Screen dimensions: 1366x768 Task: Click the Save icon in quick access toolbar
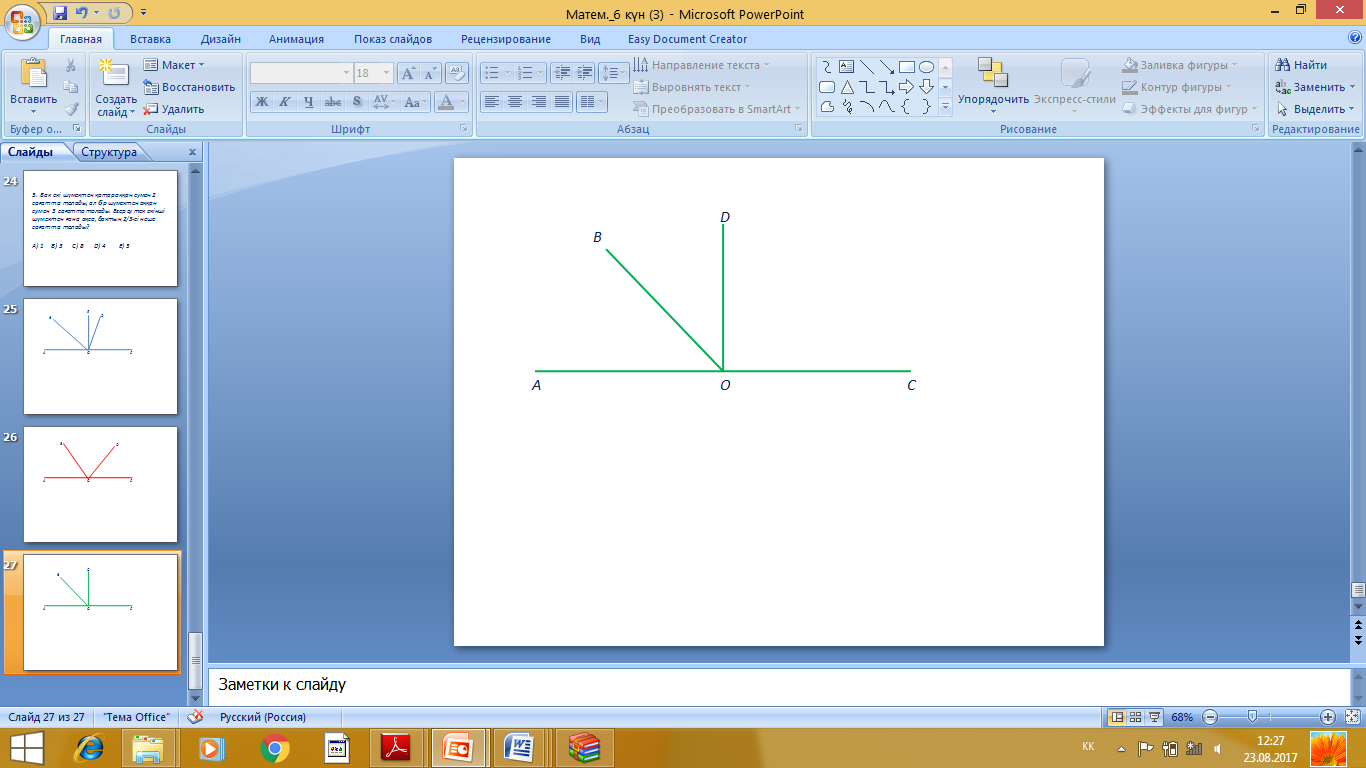pos(60,14)
